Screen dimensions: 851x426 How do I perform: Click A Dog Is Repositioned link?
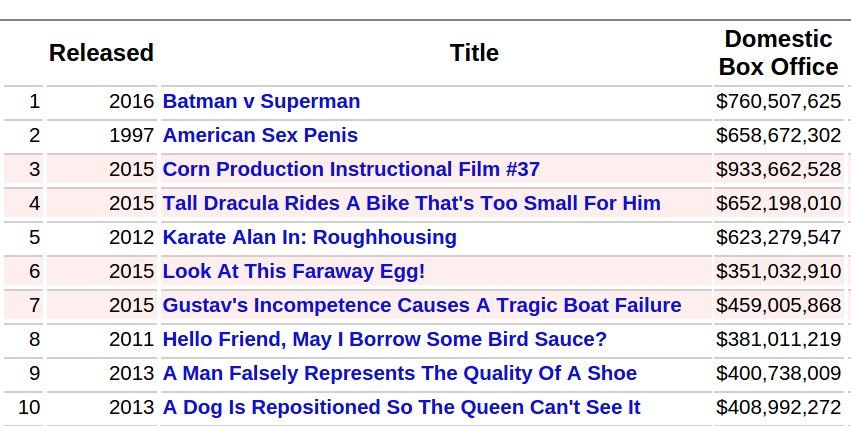(x=401, y=407)
